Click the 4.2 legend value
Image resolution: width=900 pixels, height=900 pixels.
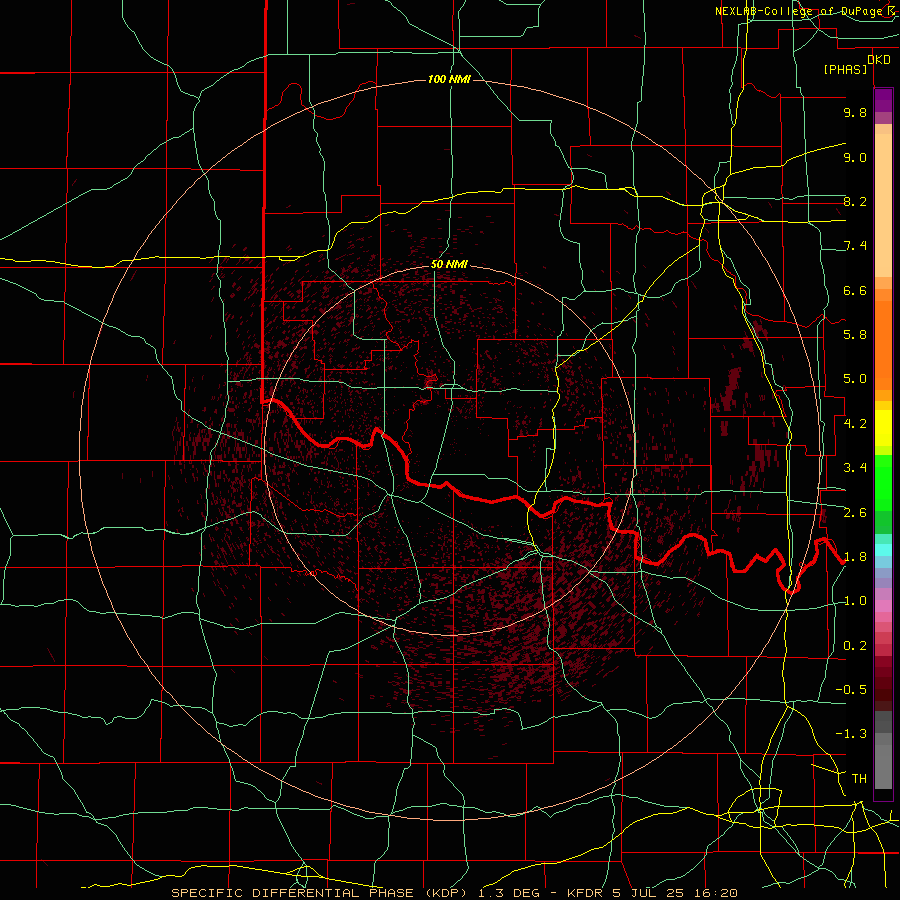pos(855,424)
